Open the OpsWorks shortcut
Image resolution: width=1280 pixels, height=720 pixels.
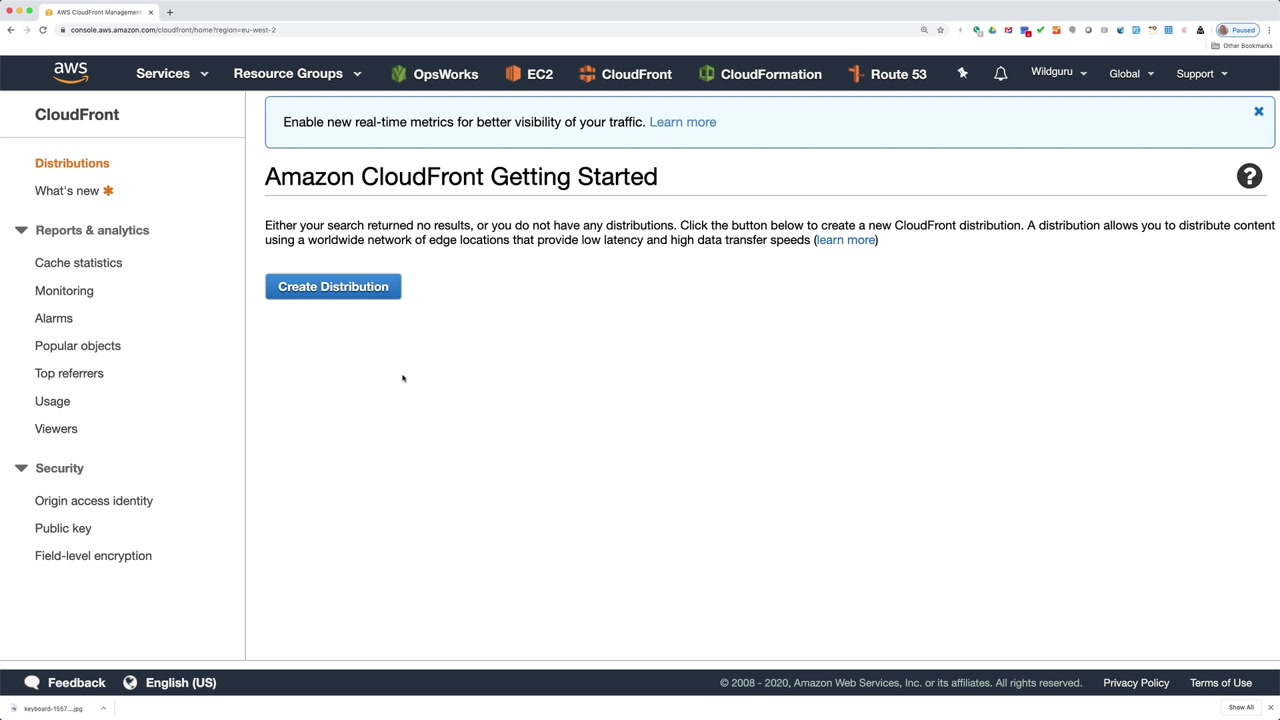pos(434,74)
